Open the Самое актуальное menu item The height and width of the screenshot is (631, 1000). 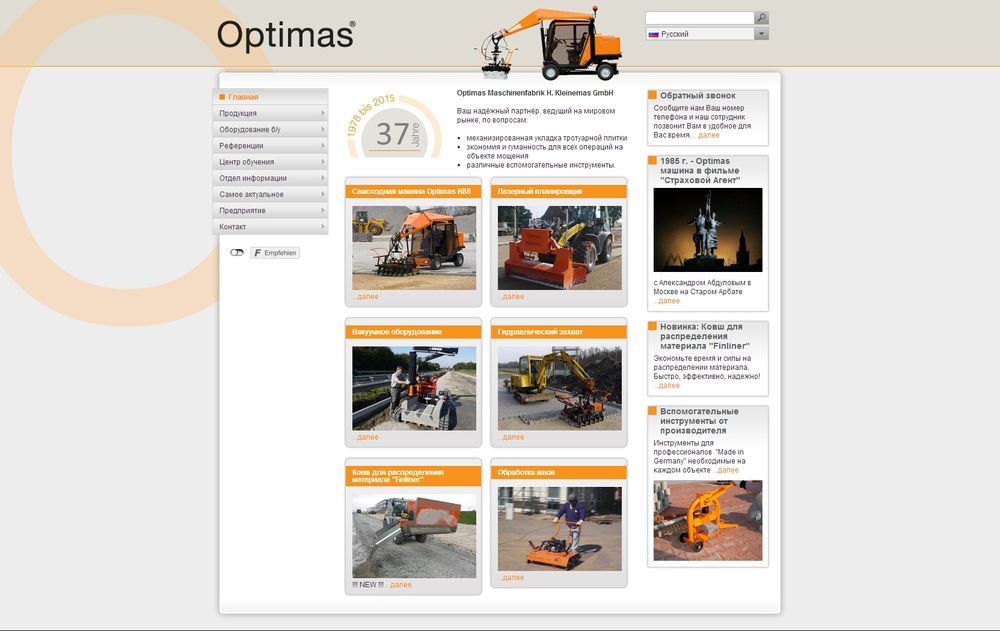click(x=270, y=194)
